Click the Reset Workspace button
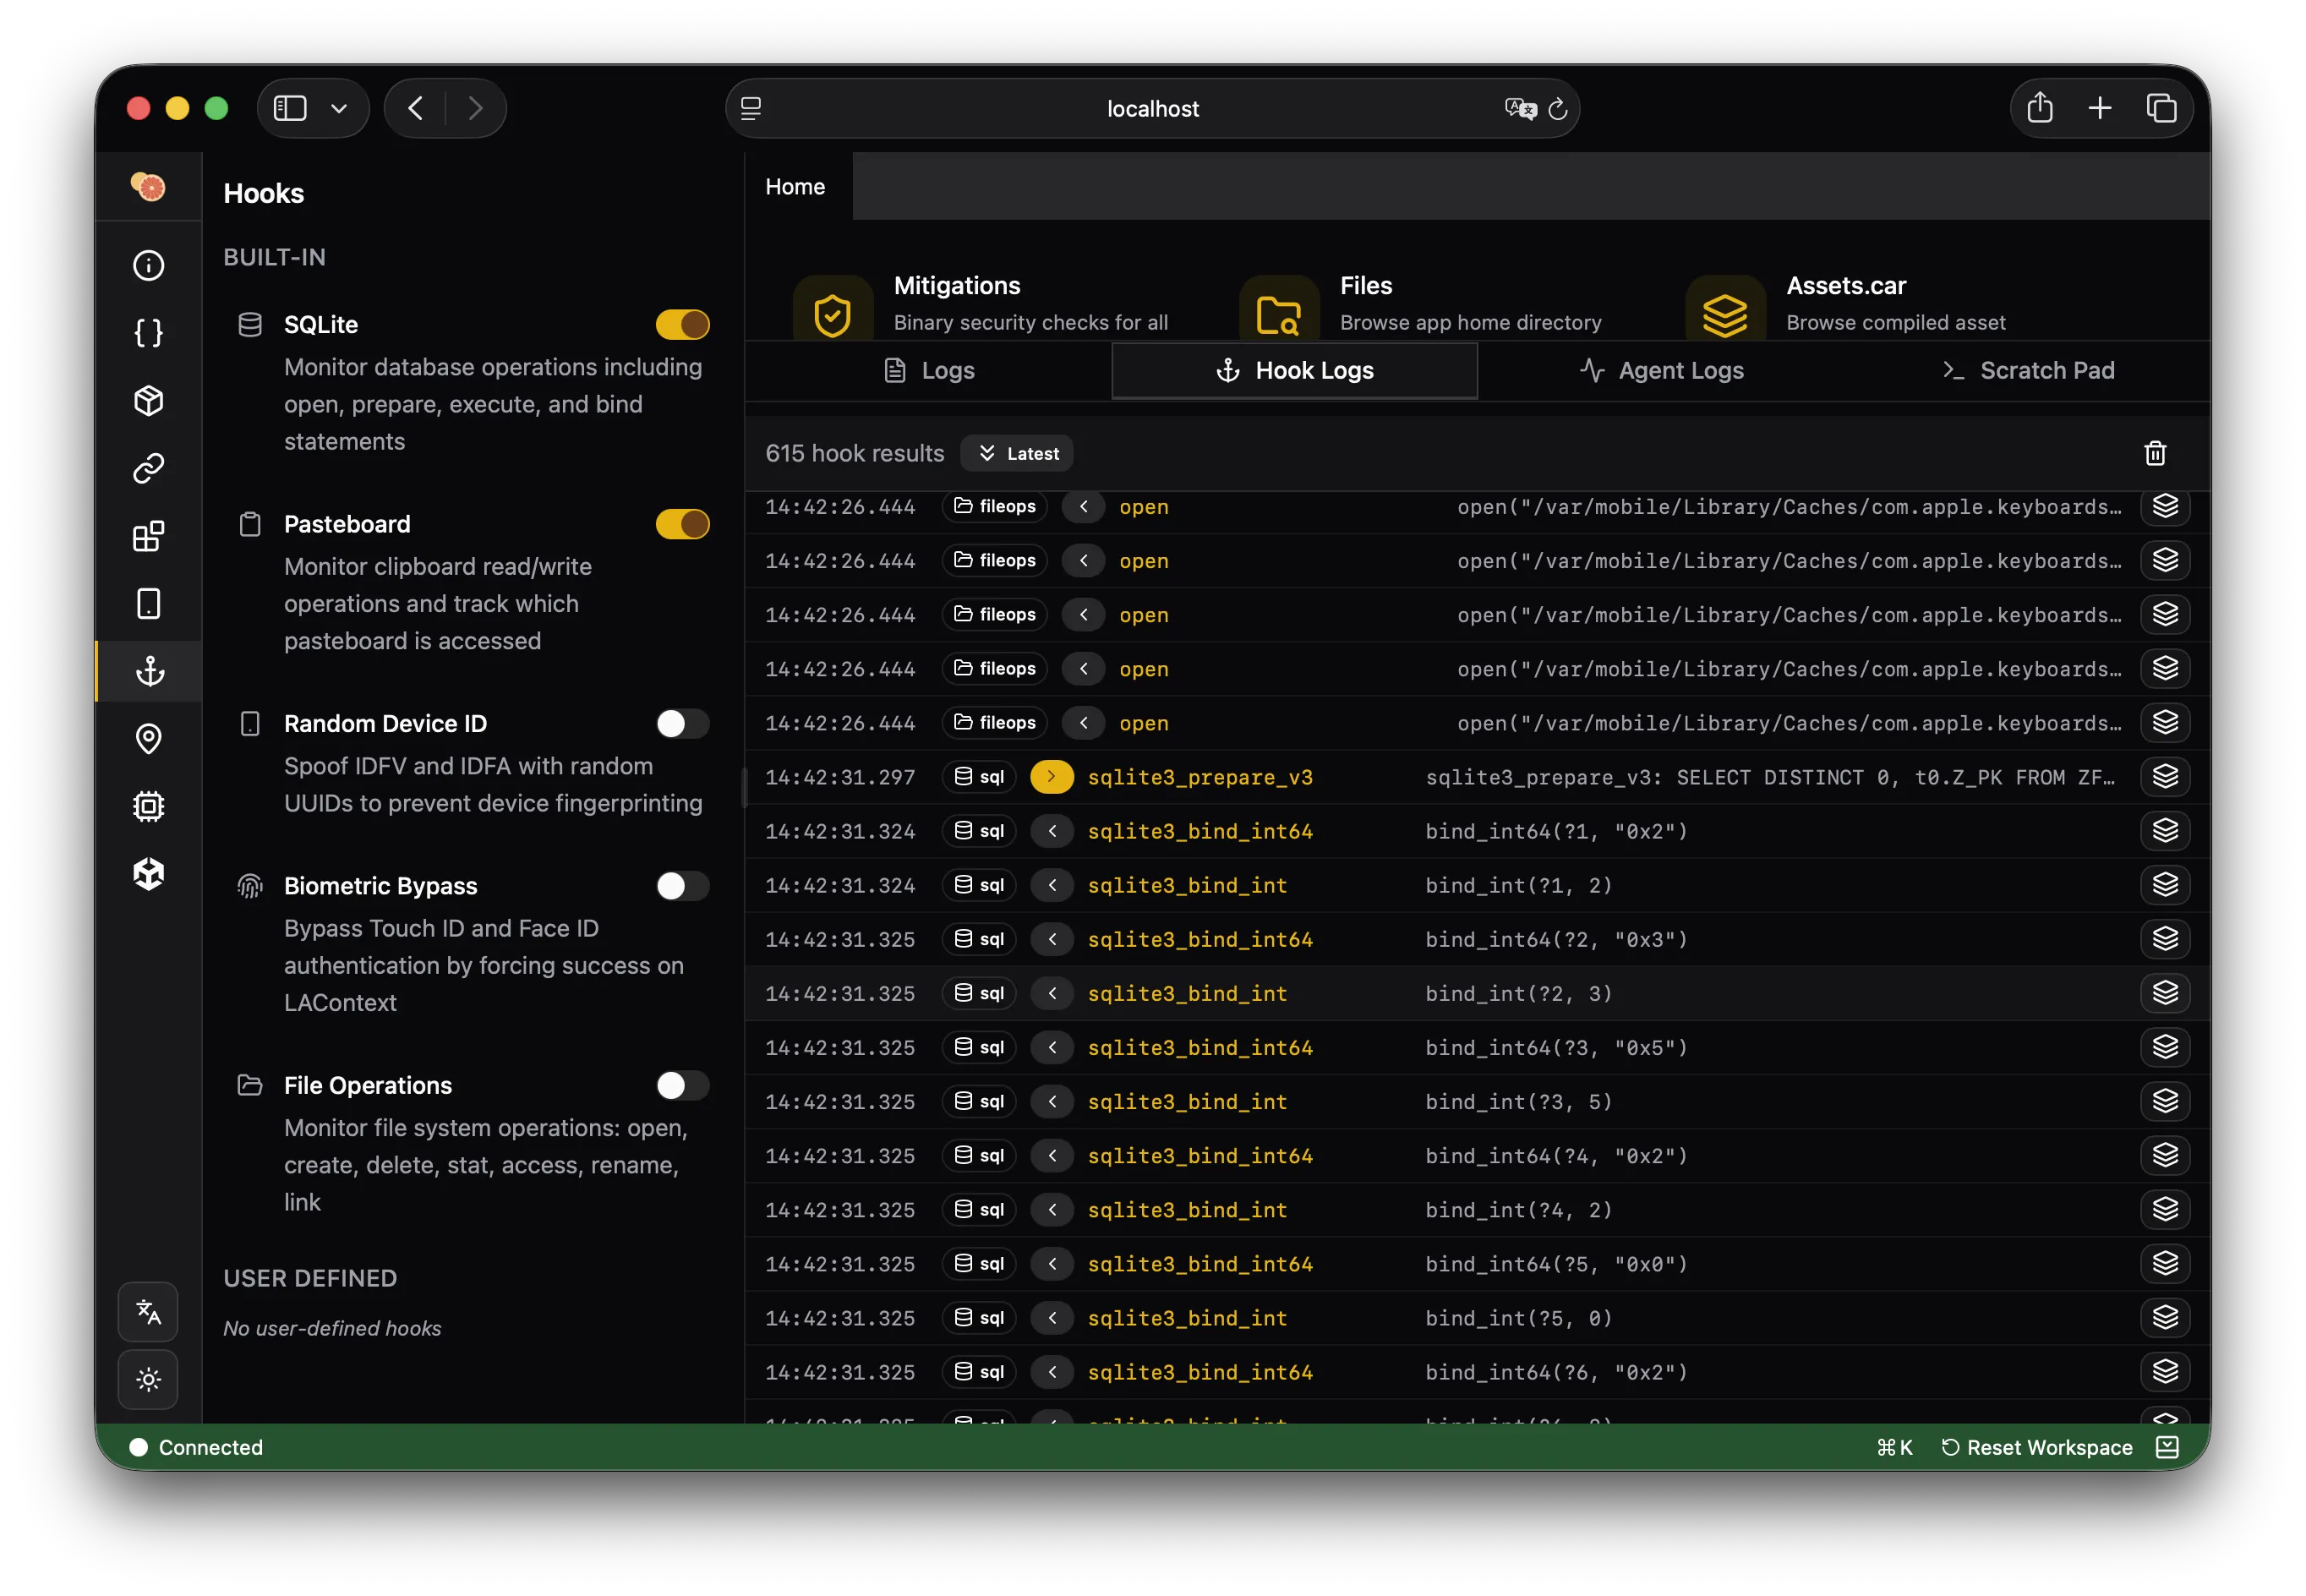Image resolution: width=2306 pixels, height=1596 pixels. pos(2036,1447)
